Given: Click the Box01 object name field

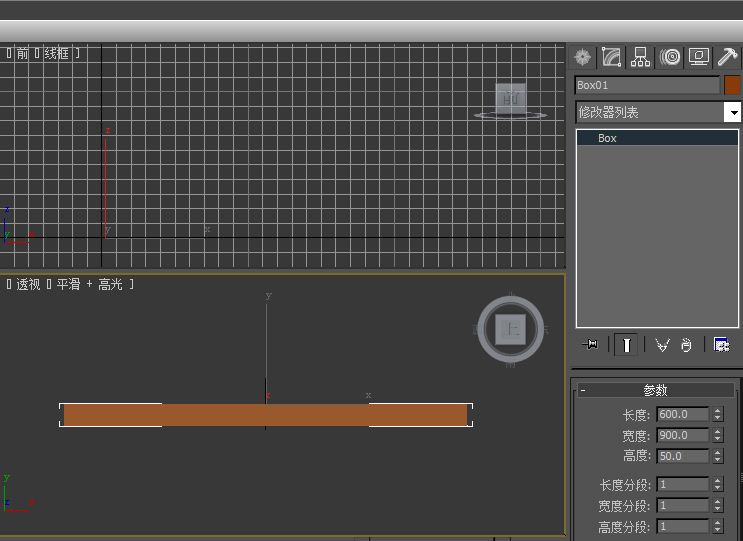Looking at the screenshot, I should pos(647,85).
